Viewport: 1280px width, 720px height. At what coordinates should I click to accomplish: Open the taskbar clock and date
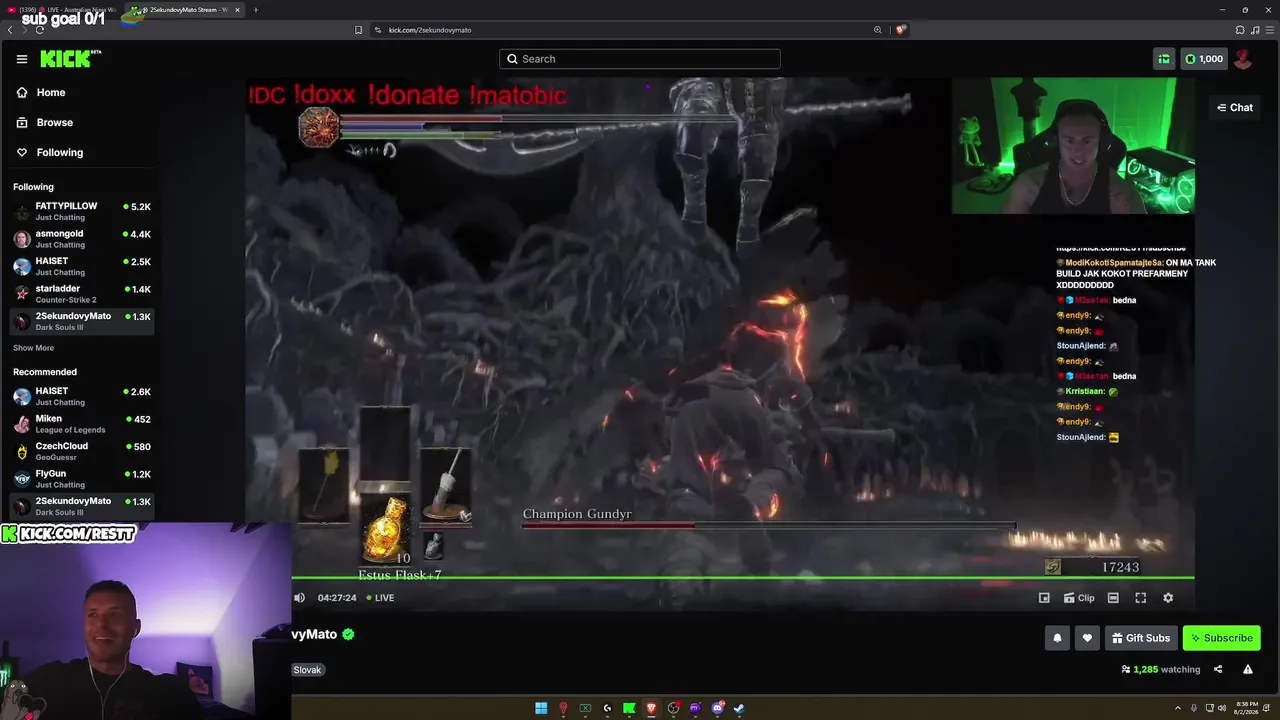[1246, 707]
